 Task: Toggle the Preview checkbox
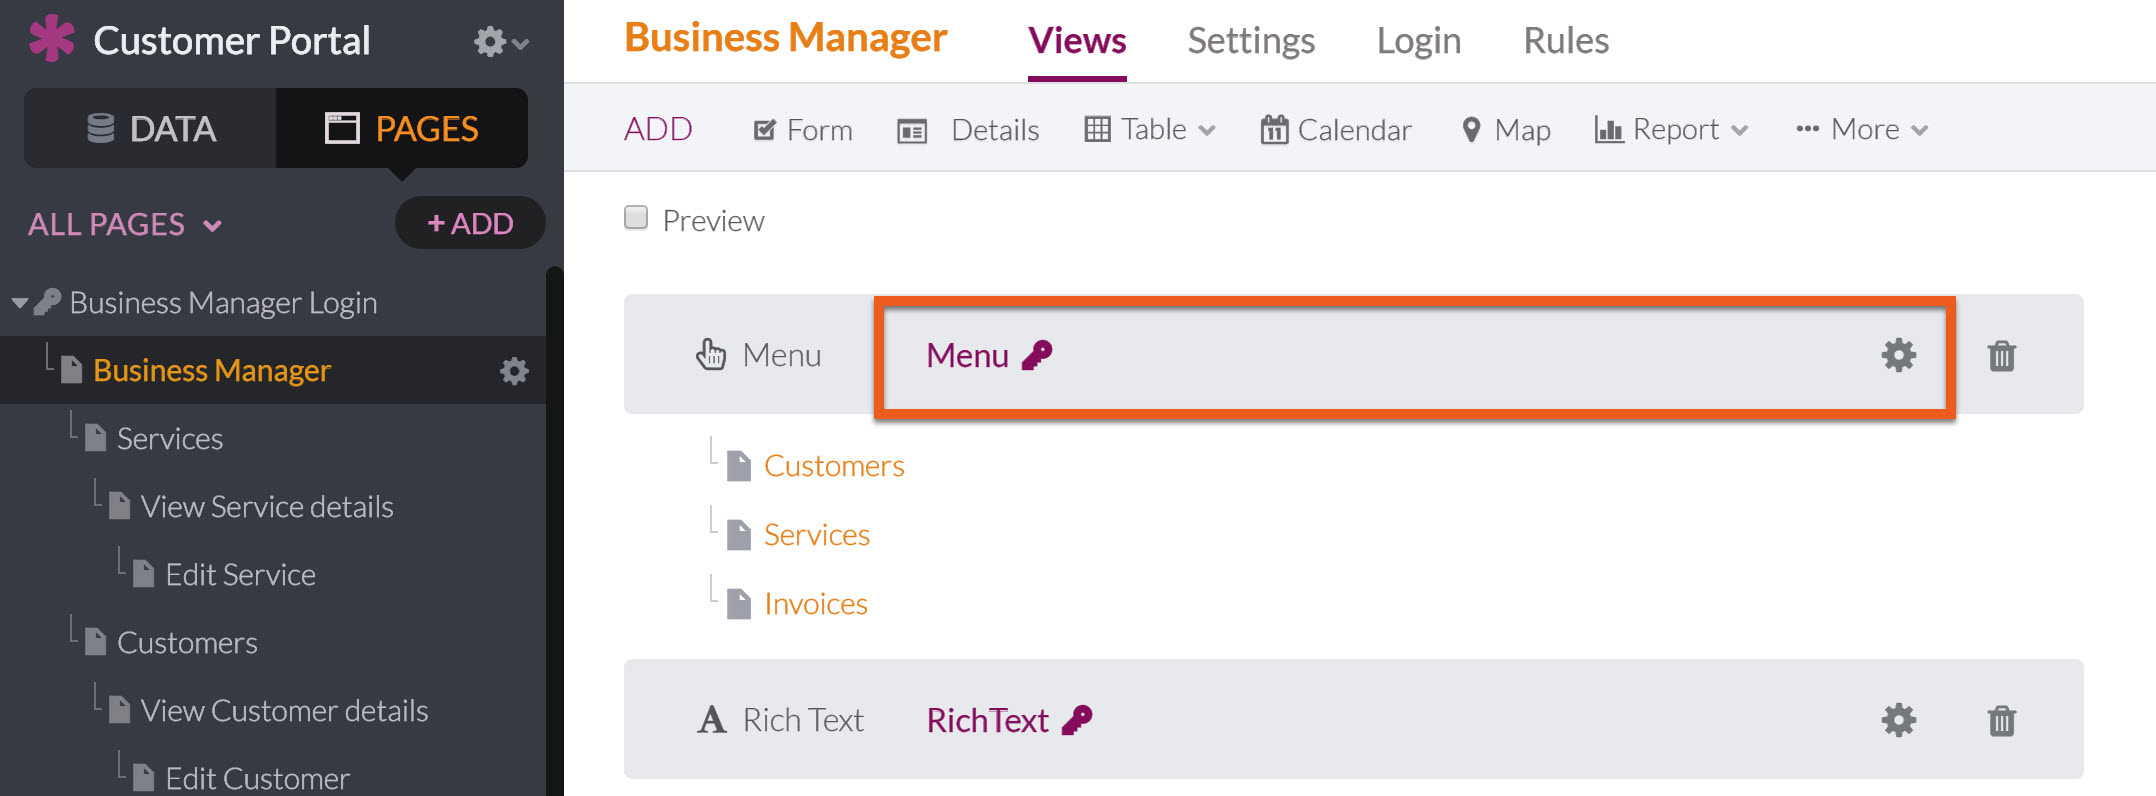tap(636, 218)
